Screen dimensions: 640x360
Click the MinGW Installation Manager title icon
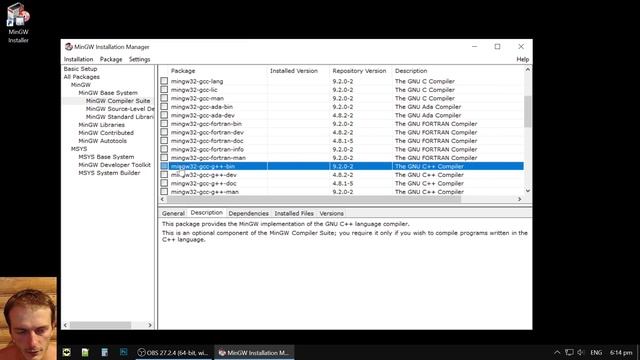pos(69,47)
